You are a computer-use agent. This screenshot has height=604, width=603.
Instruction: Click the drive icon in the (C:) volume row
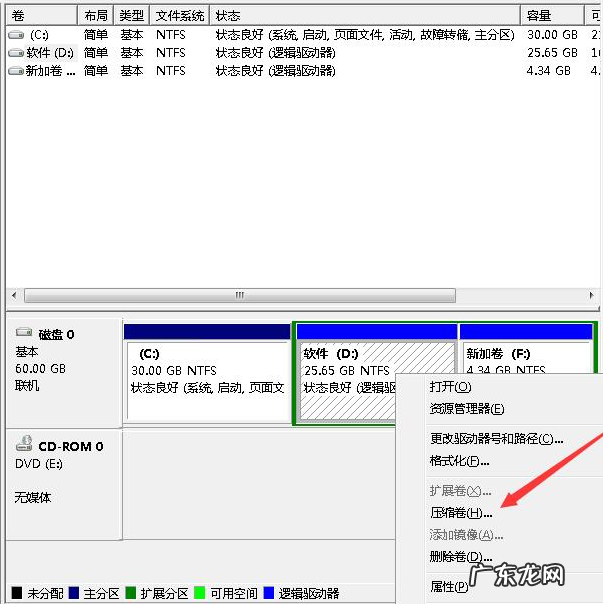16,35
